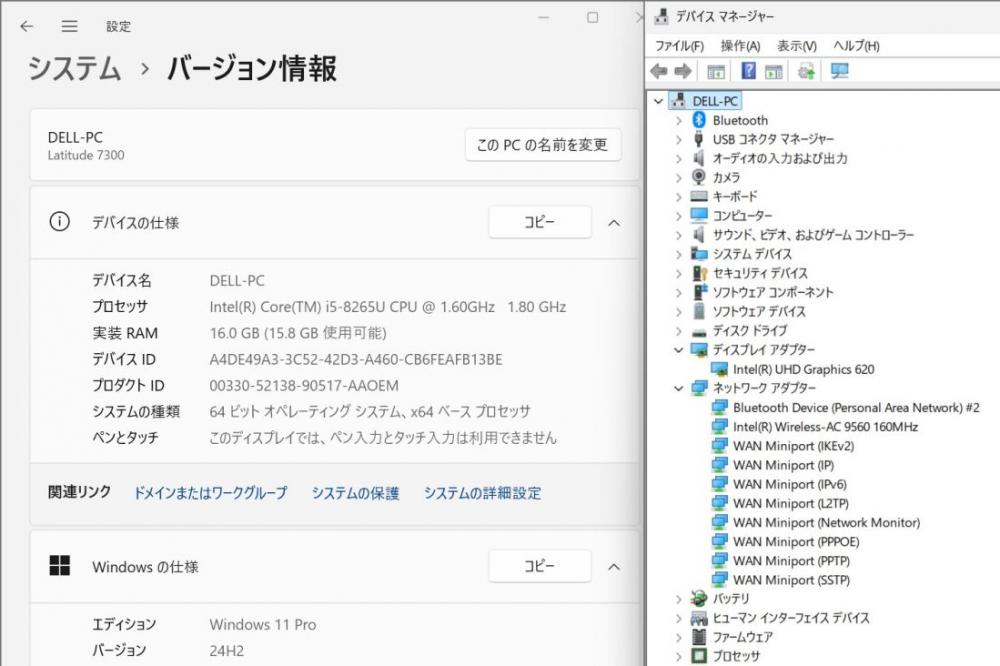Click the Intel(R) UHD Graphics 620 device icon
The image size is (1000, 666).
[719, 369]
